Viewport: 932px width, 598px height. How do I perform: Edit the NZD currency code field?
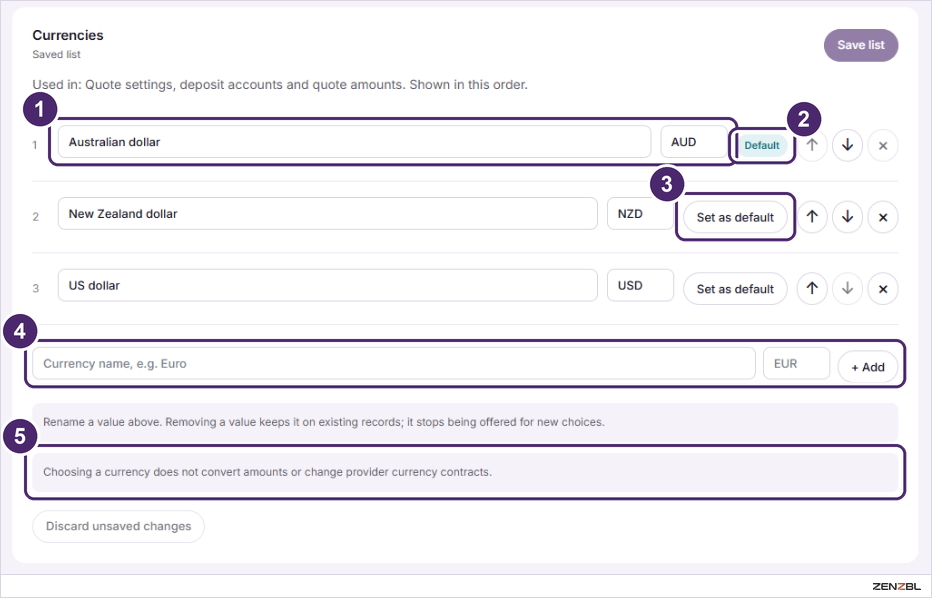coord(640,213)
